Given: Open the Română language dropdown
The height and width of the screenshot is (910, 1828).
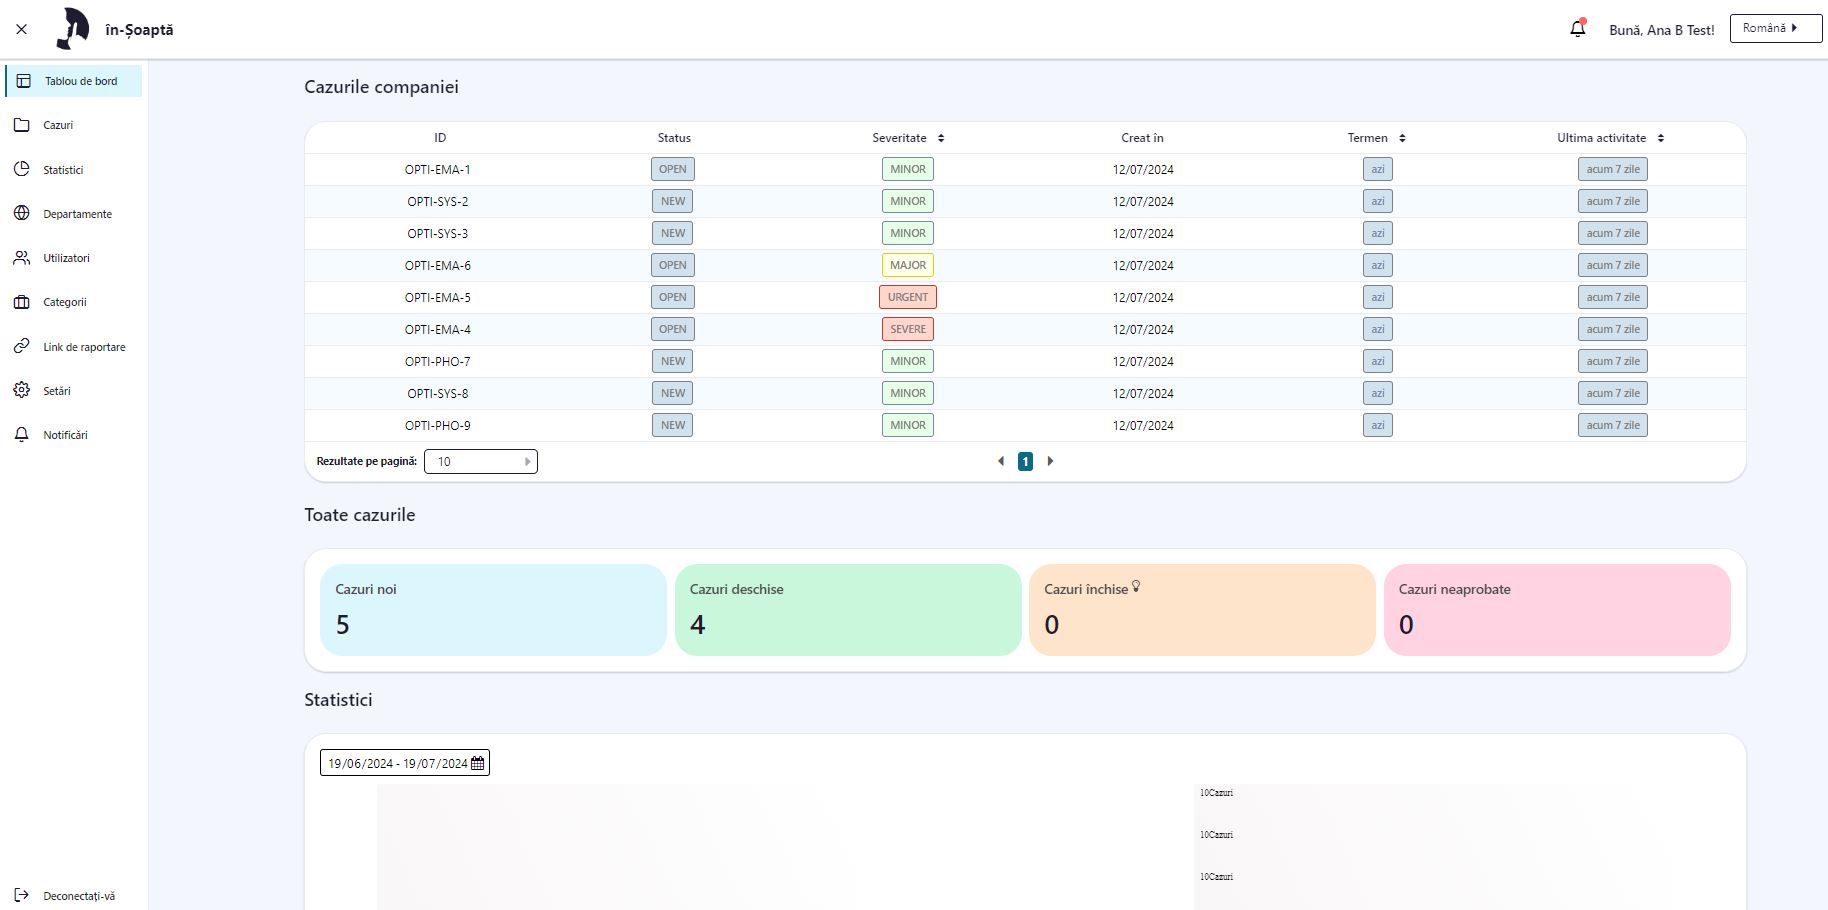Looking at the screenshot, I should point(1775,28).
